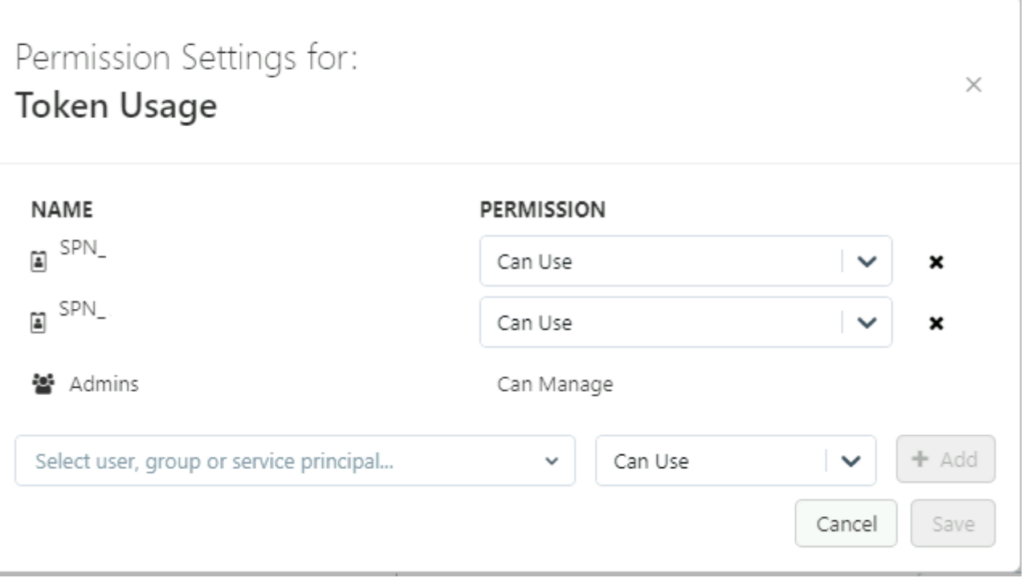Remove the second SPN permission entry
The image size is (1024, 578).
pos(939,323)
